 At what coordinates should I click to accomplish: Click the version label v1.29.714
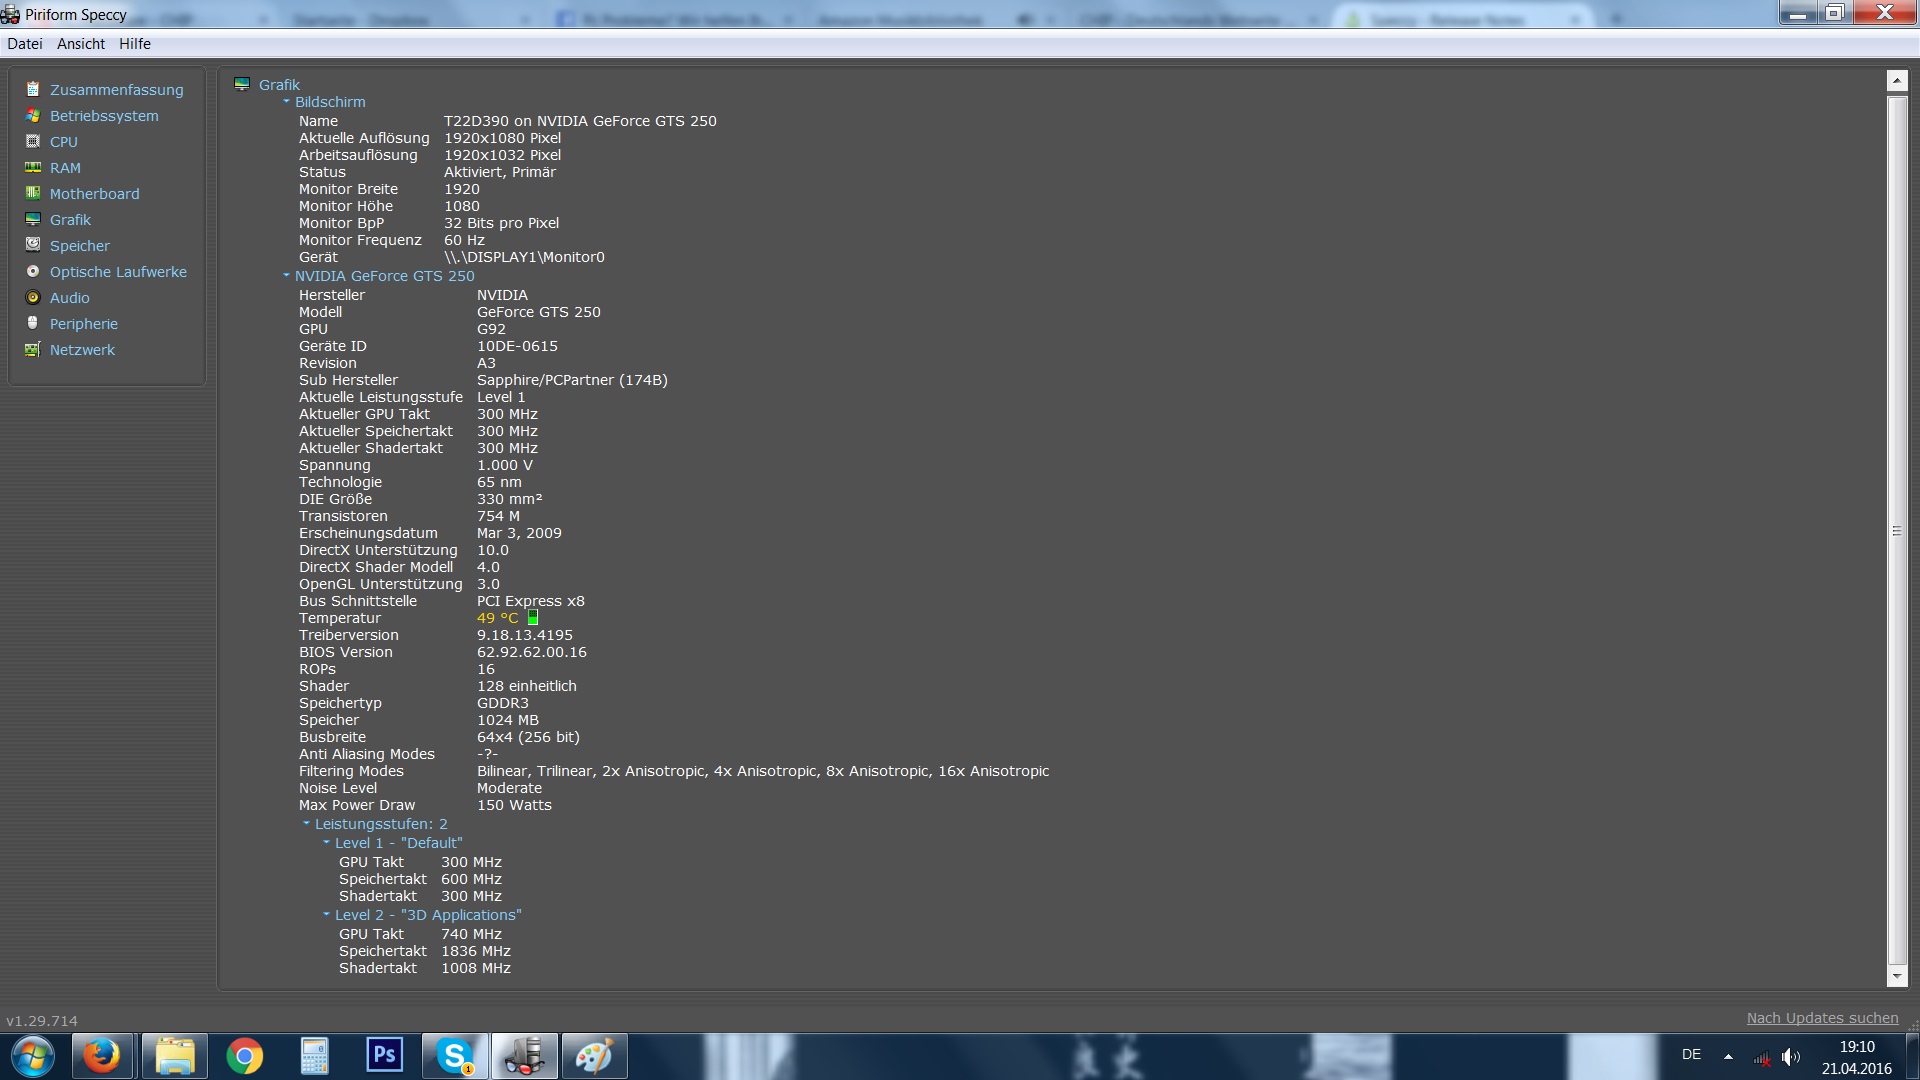point(42,1021)
